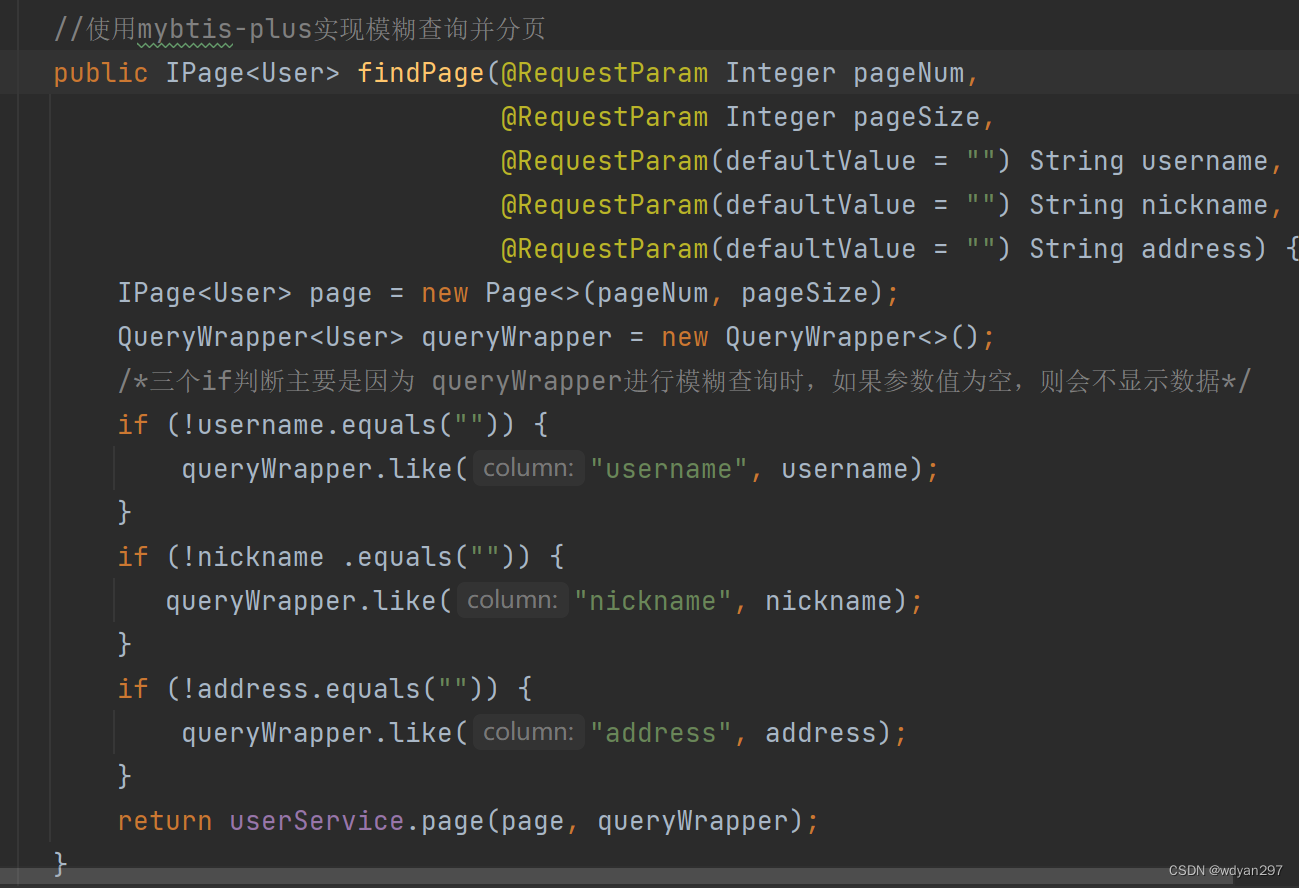Click the return keyword
The image size is (1299, 888).
click(x=165, y=821)
